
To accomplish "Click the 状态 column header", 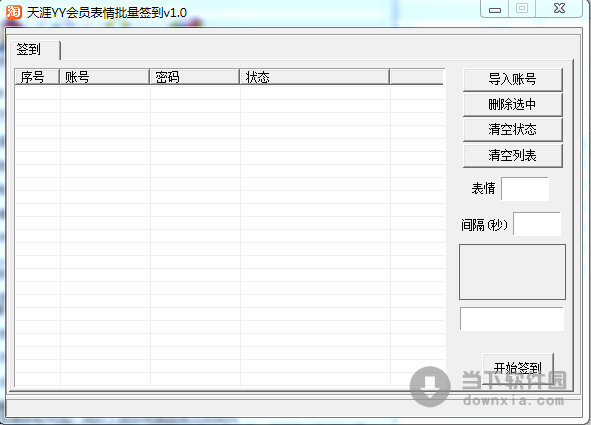I will (314, 77).
